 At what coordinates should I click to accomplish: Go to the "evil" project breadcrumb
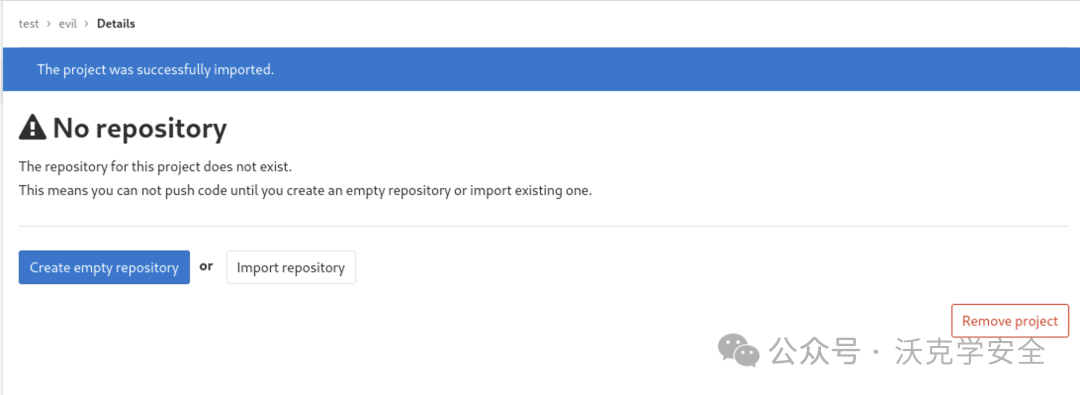coord(68,24)
